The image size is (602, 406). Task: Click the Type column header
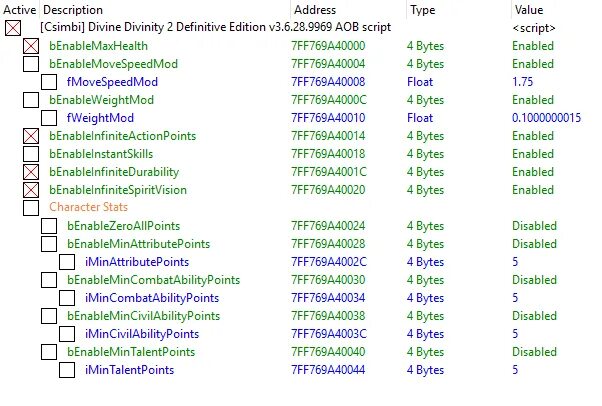click(422, 10)
